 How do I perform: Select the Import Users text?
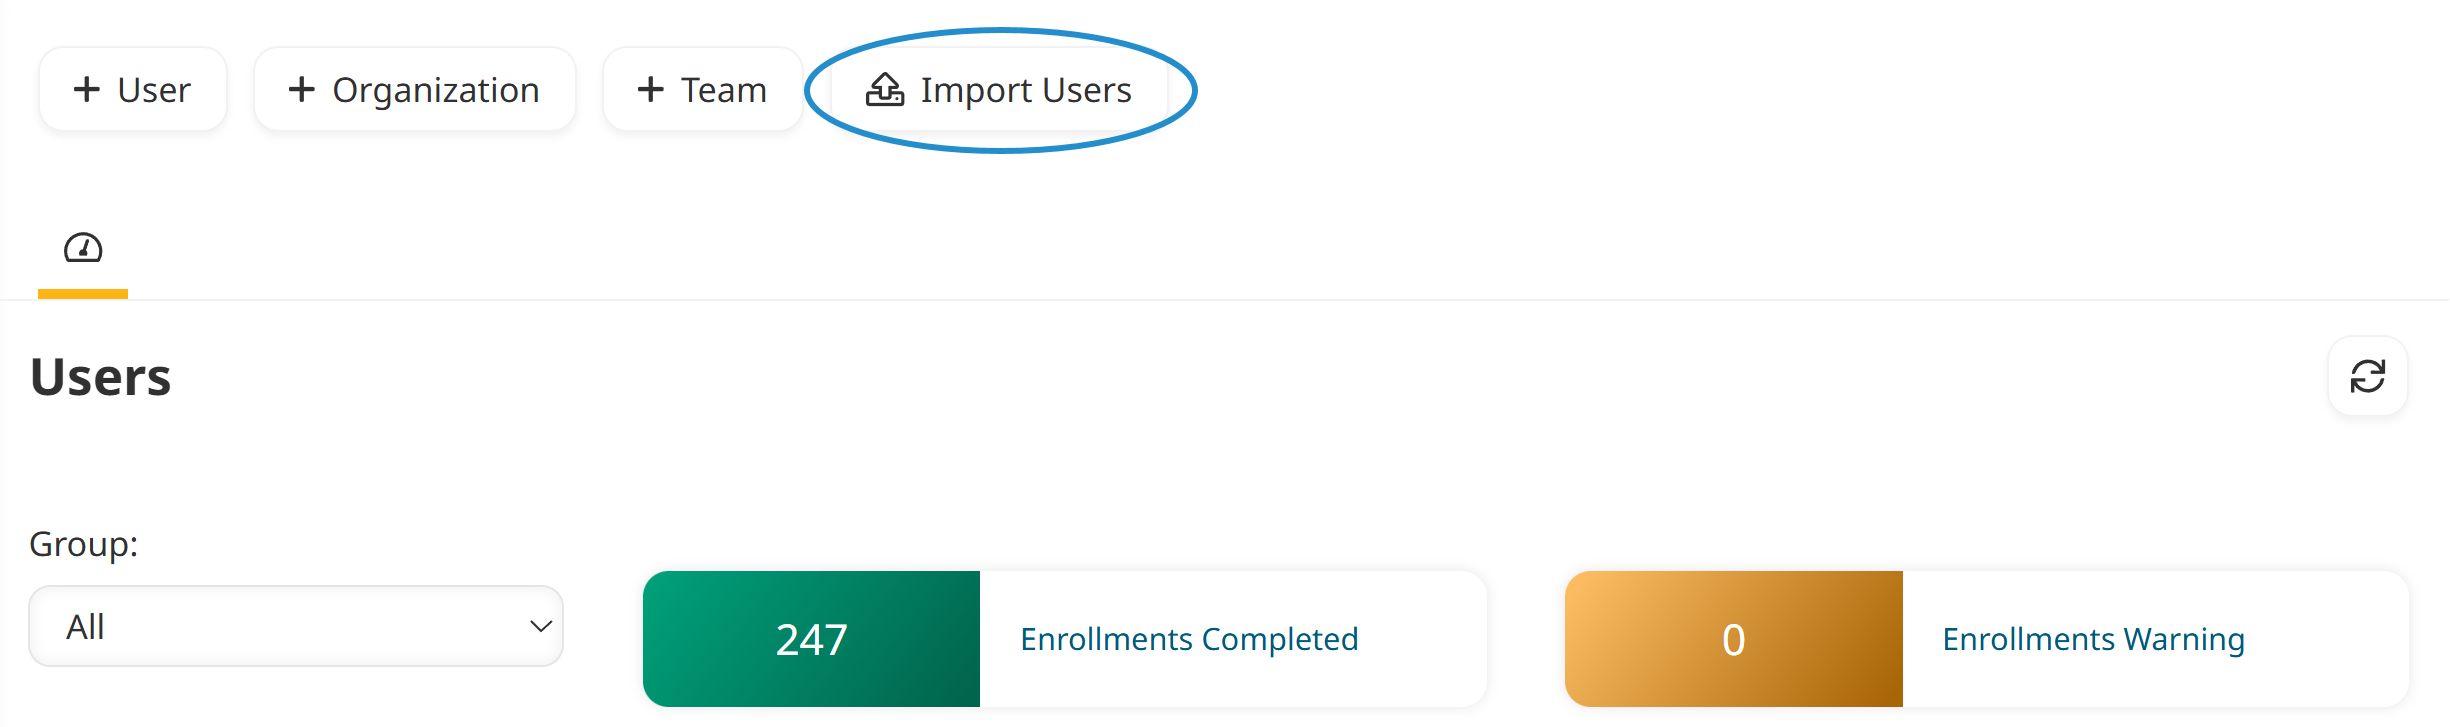pos(1026,90)
